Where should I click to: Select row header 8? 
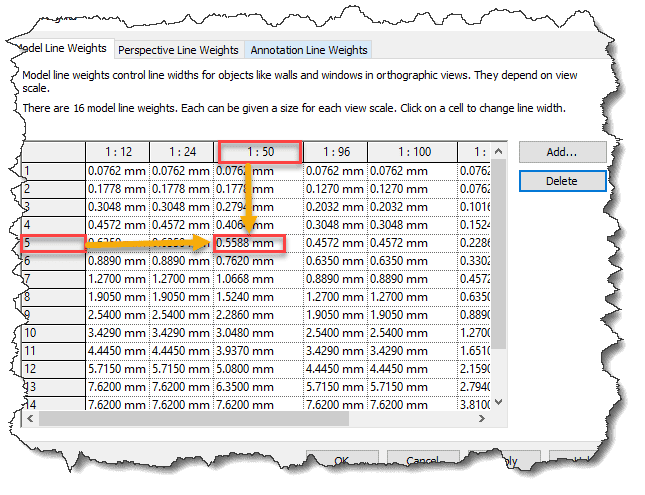[53, 297]
